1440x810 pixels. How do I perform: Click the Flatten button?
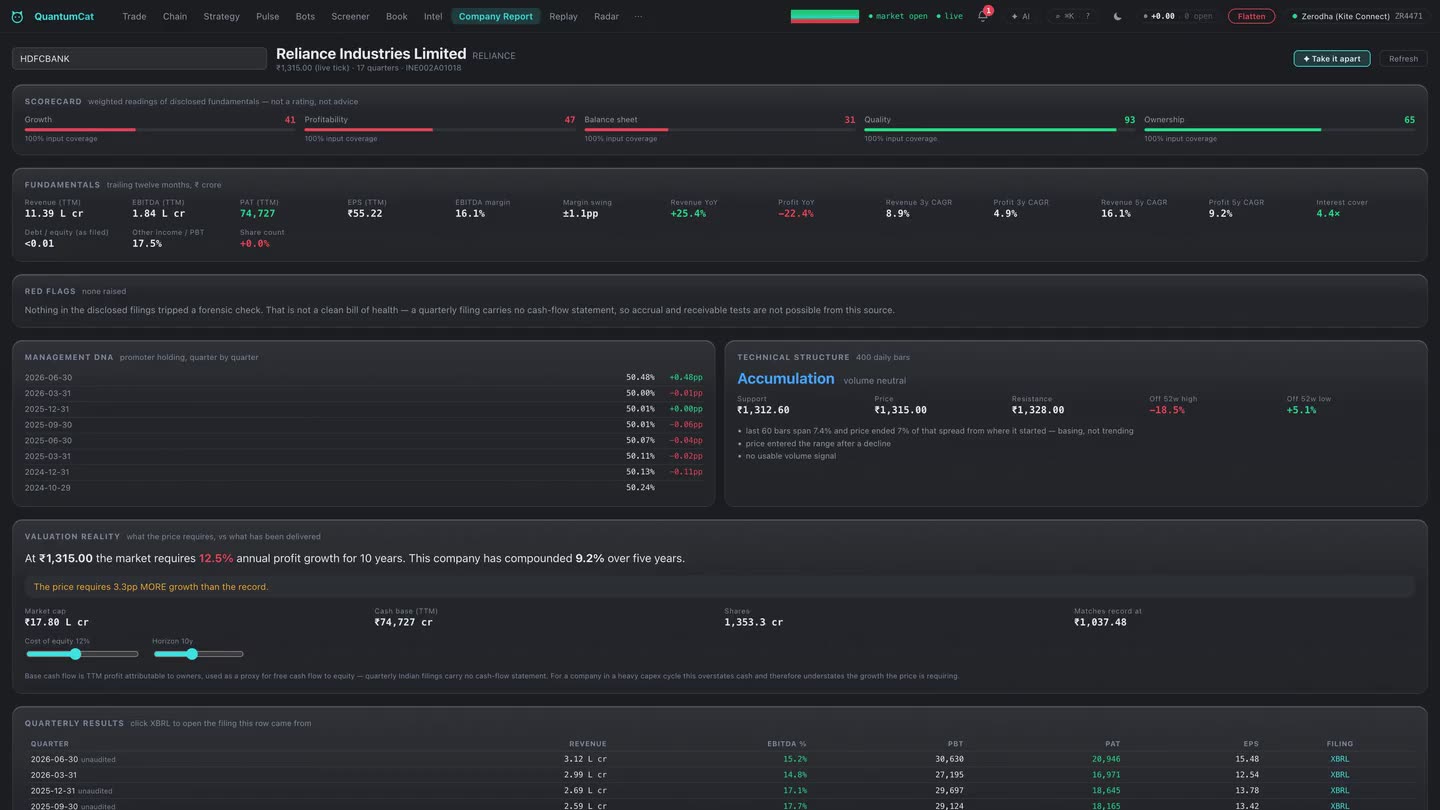point(1252,16)
